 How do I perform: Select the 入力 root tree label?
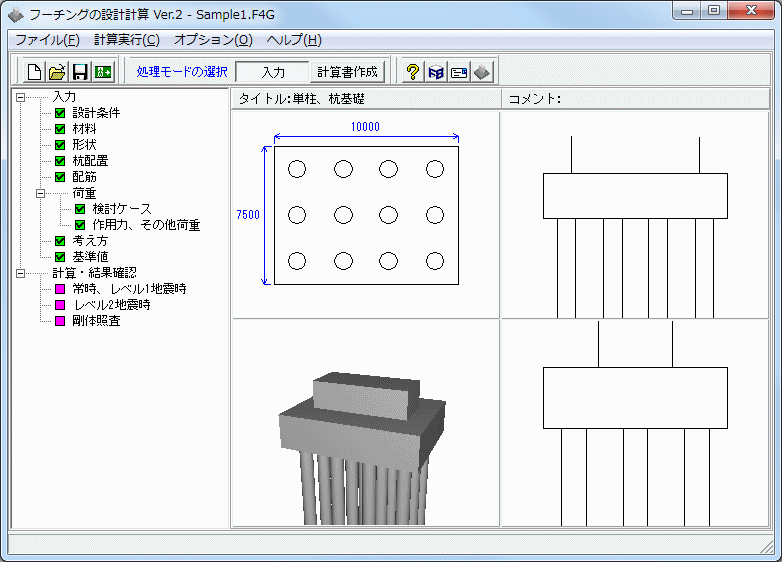pyautogui.click(x=64, y=97)
